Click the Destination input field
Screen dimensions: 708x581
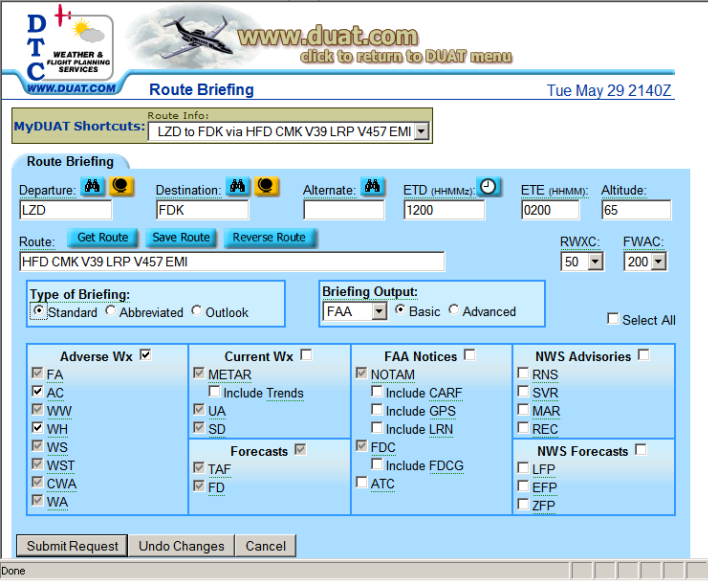pyautogui.click(x=202, y=210)
